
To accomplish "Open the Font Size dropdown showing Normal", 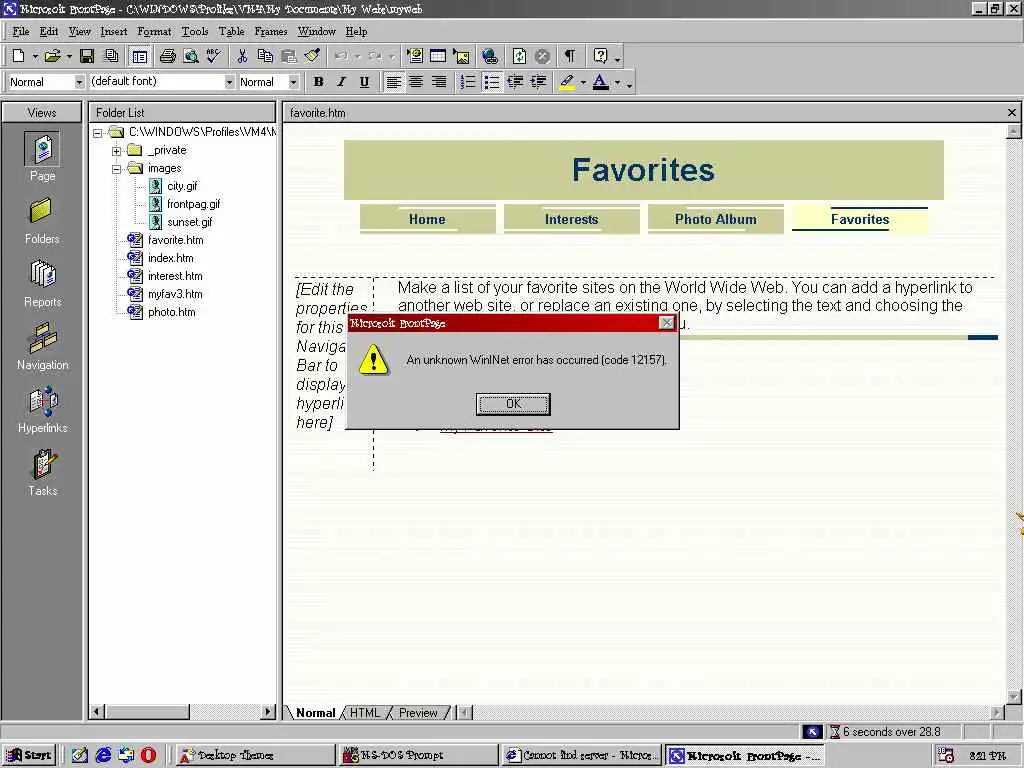I will point(293,82).
